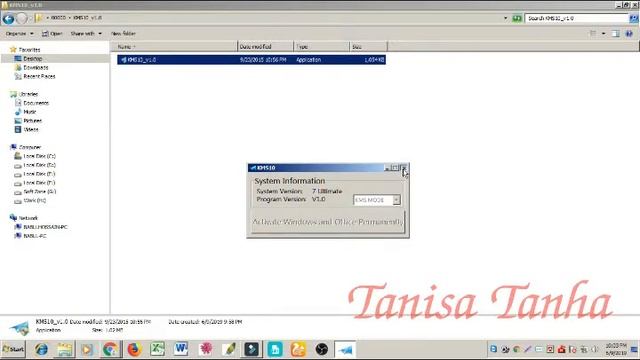
Task: Open Local Disk (C:) drive
Action: coord(35,156)
